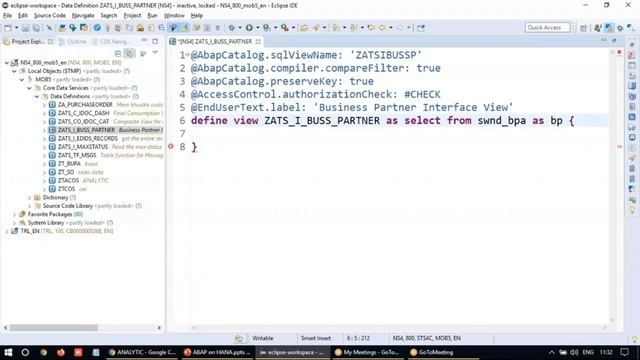Click the Firefox icon on the taskbar
The width and height of the screenshot is (640, 360).
pos(61,352)
